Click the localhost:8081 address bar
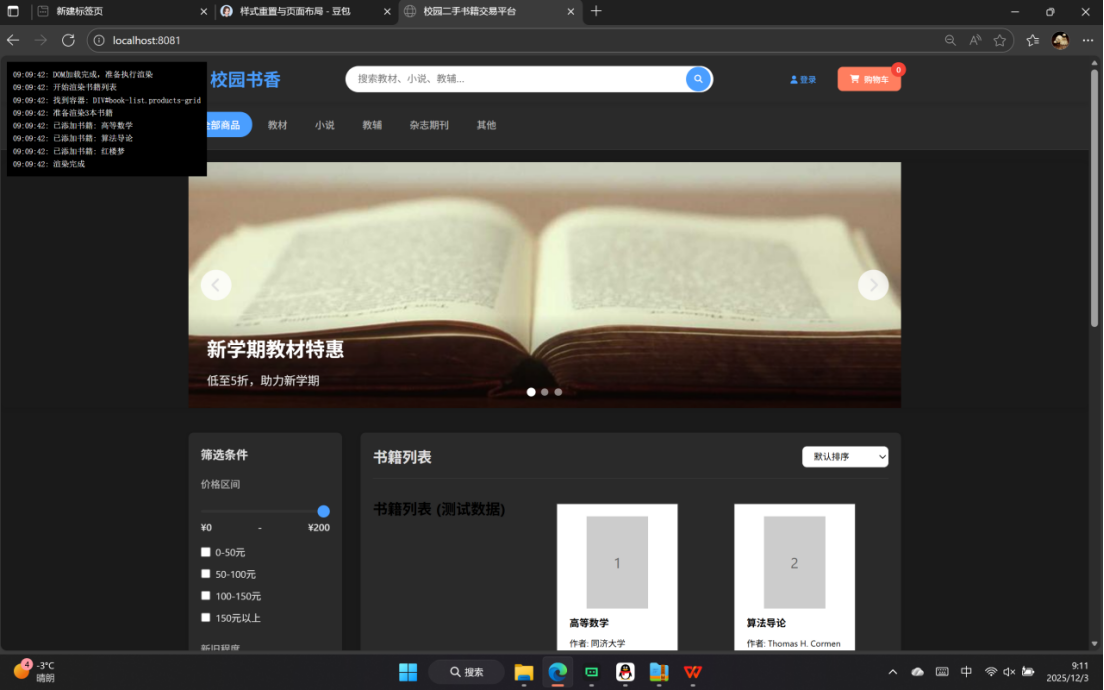This screenshot has height=690, width=1104. click(x=521, y=40)
